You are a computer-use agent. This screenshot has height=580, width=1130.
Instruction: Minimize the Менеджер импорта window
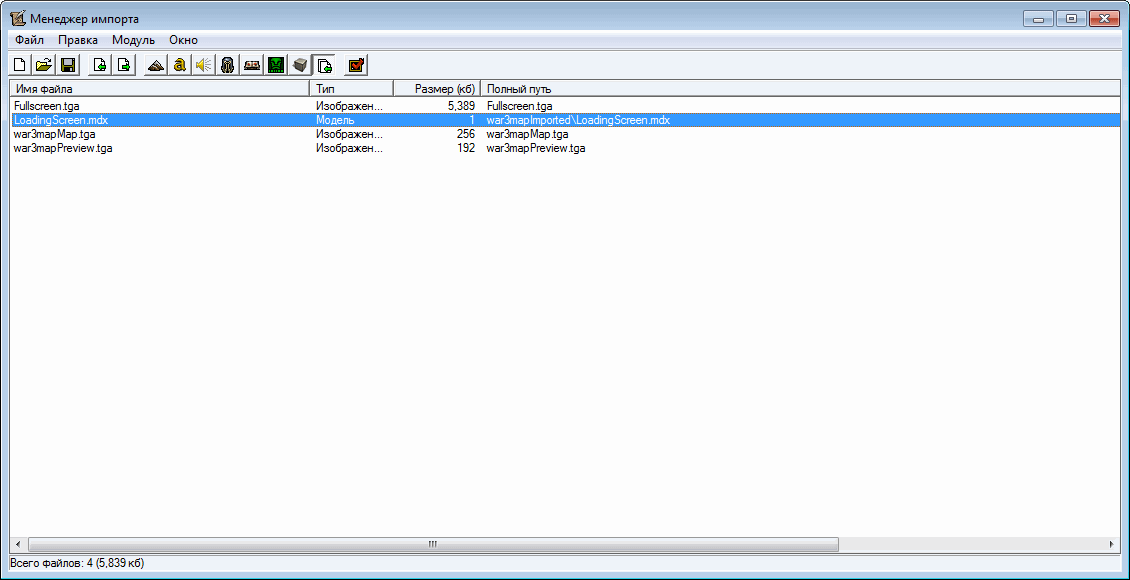1038,19
